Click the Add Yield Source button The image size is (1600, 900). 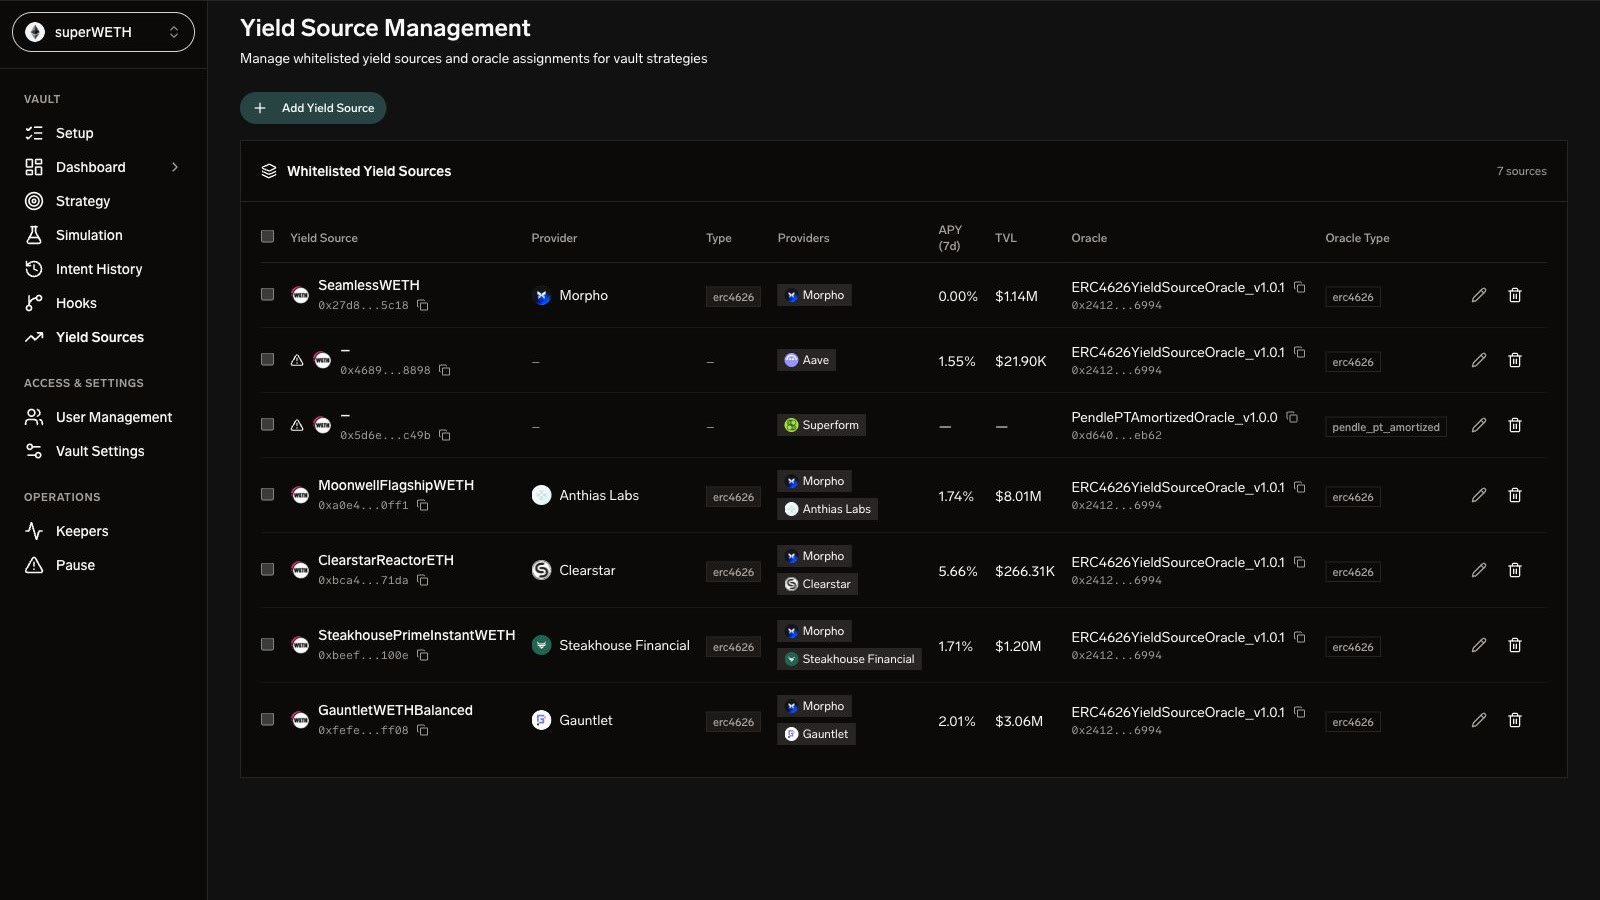(313, 108)
